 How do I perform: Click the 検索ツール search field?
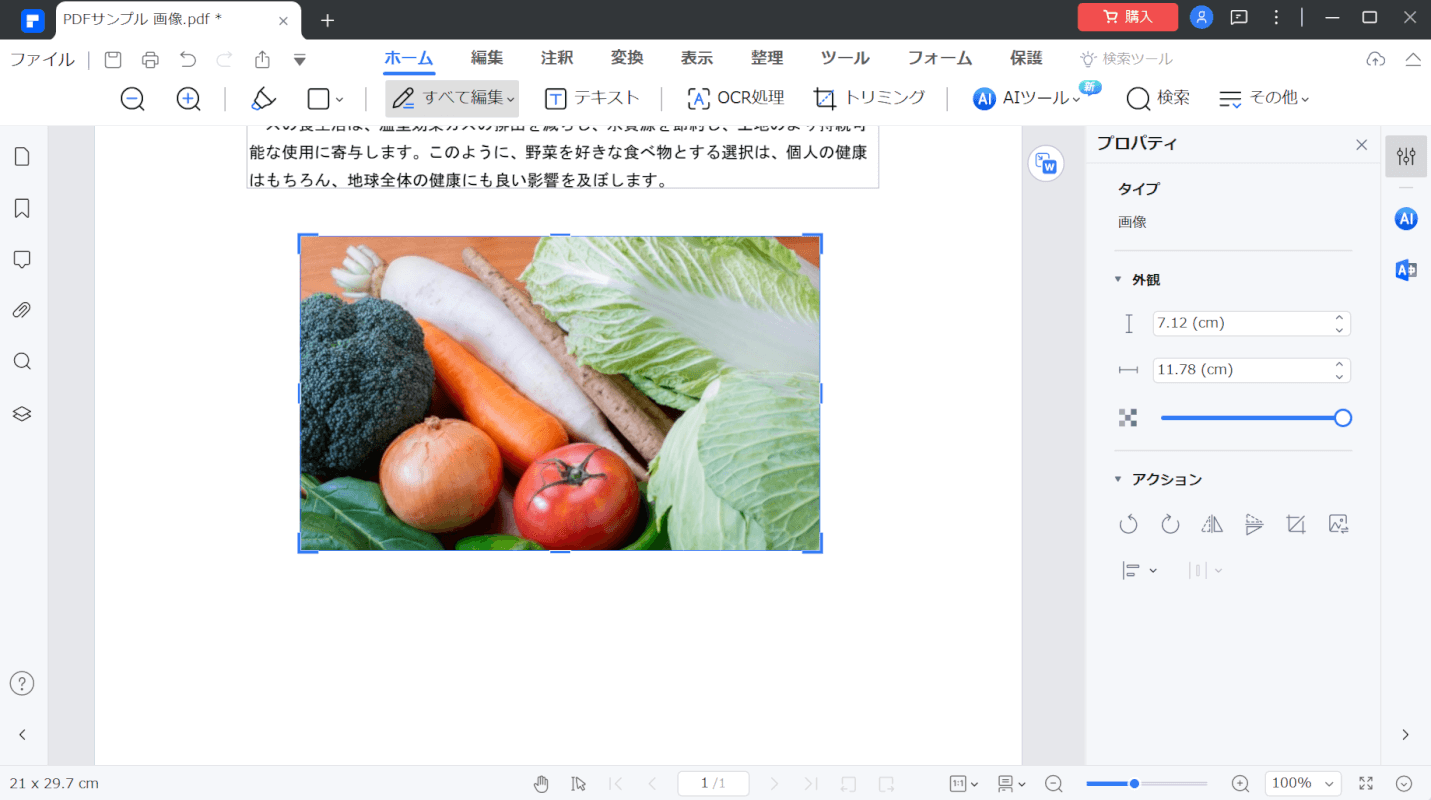point(1127,59)
